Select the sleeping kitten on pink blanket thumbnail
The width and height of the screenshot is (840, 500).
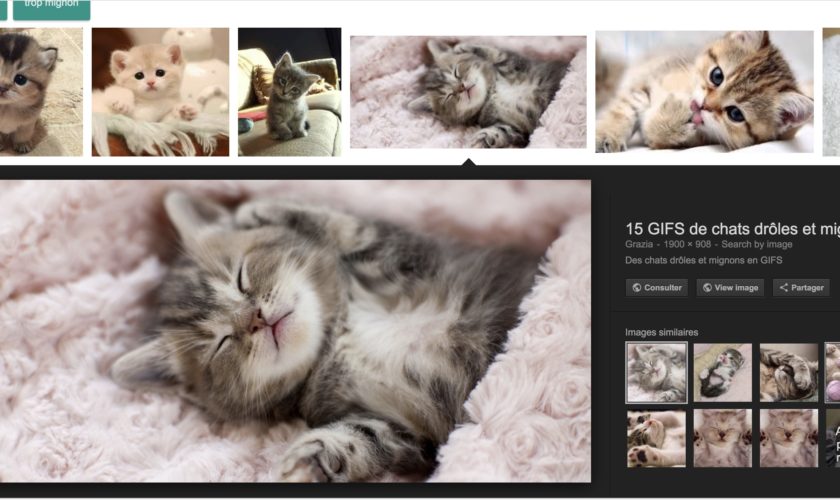(x=468, y=92)
